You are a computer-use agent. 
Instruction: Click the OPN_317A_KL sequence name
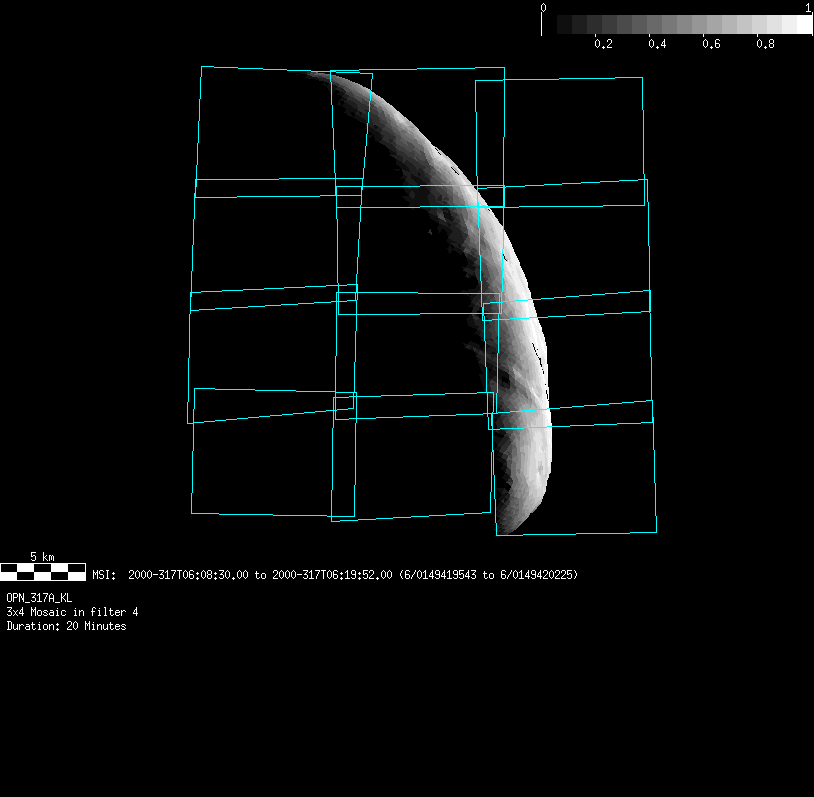(39, 597)
